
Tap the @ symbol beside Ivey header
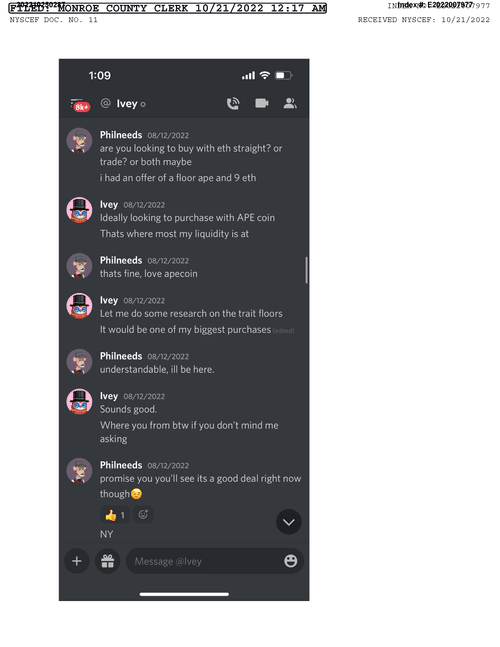point(106,103)
